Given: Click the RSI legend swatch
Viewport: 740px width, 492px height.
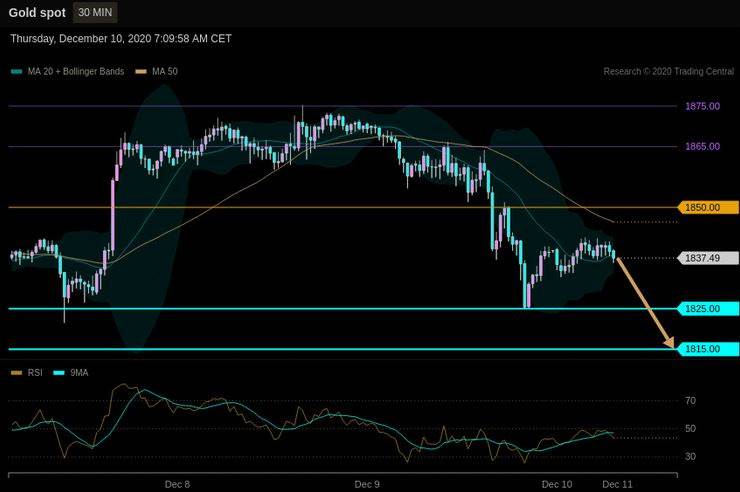Looking at the screenshot, I should [x=17, y=373].
